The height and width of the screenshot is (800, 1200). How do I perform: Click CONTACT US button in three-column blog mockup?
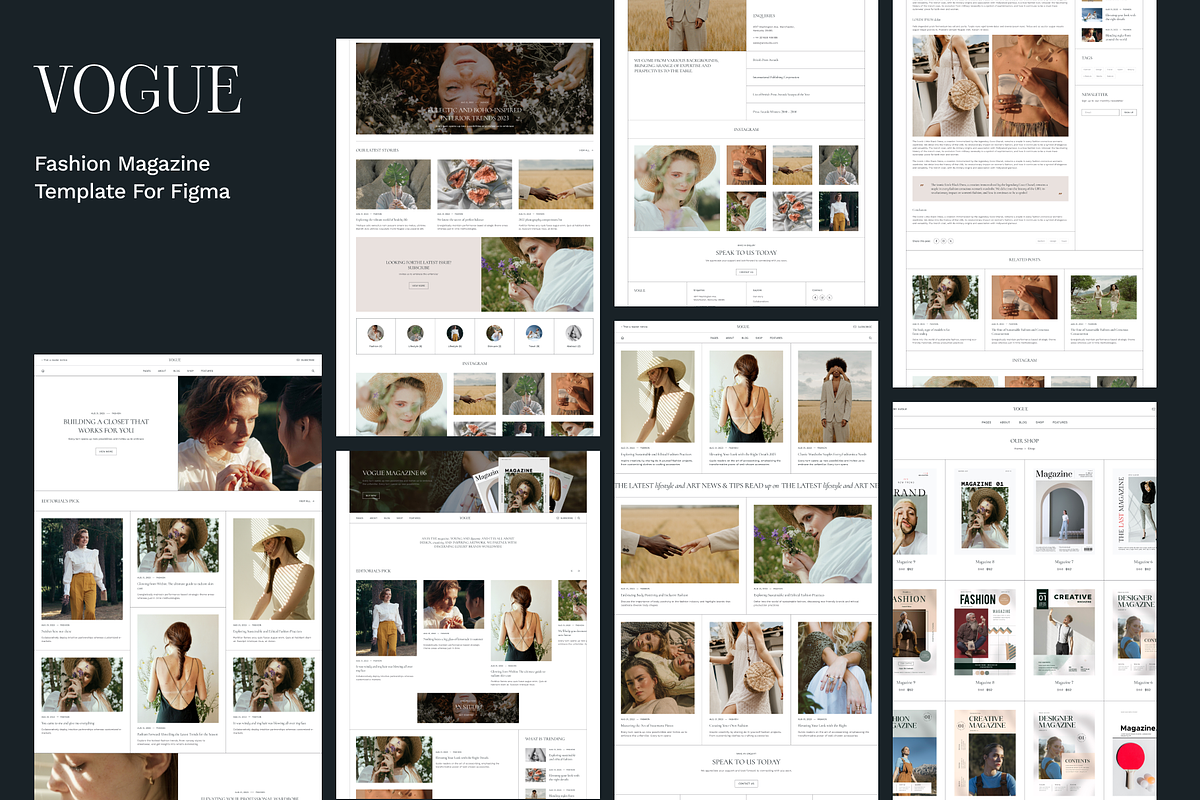pyautogui.click(x=746, y=784)
